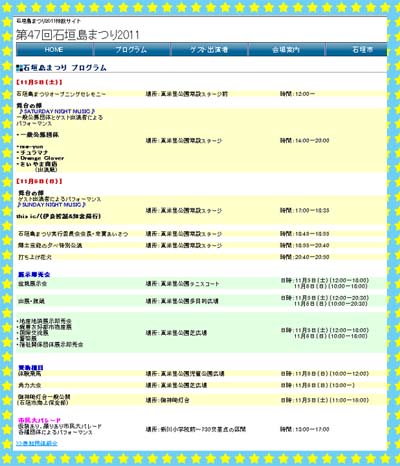Open the 石垣市 navigation tab
Screen dimensions: 400x466
tap(357, 50)
